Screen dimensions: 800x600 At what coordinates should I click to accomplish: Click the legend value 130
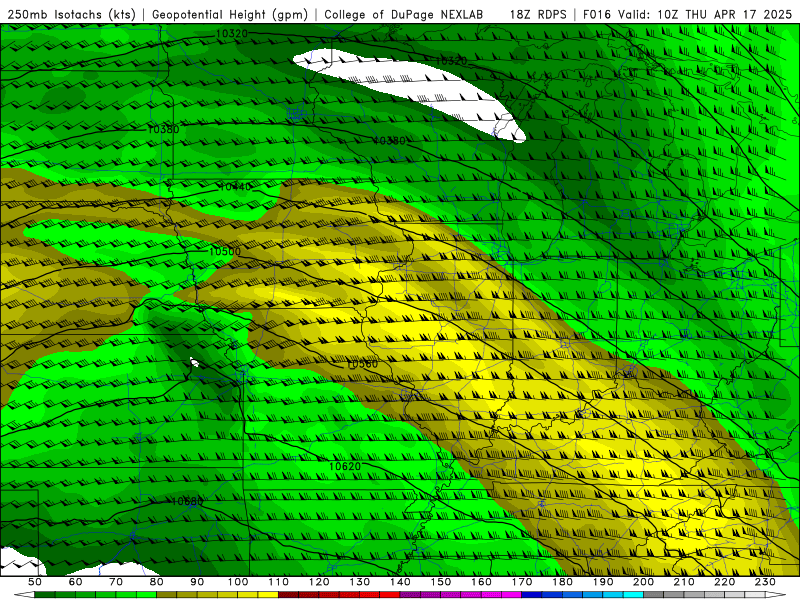[x=360, y=582]
